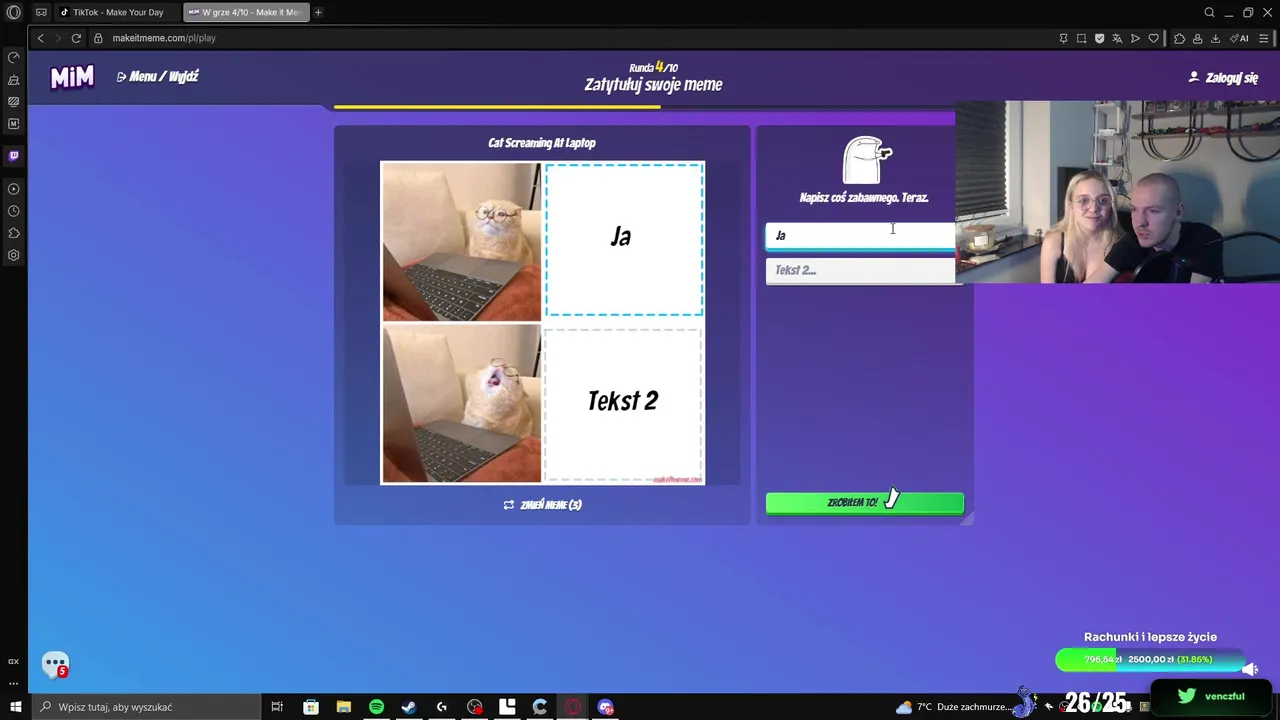This screenshot has height=720, width=1280.
Task: Open Spotify from the taskbar
Action: click(x=376, y=707)
